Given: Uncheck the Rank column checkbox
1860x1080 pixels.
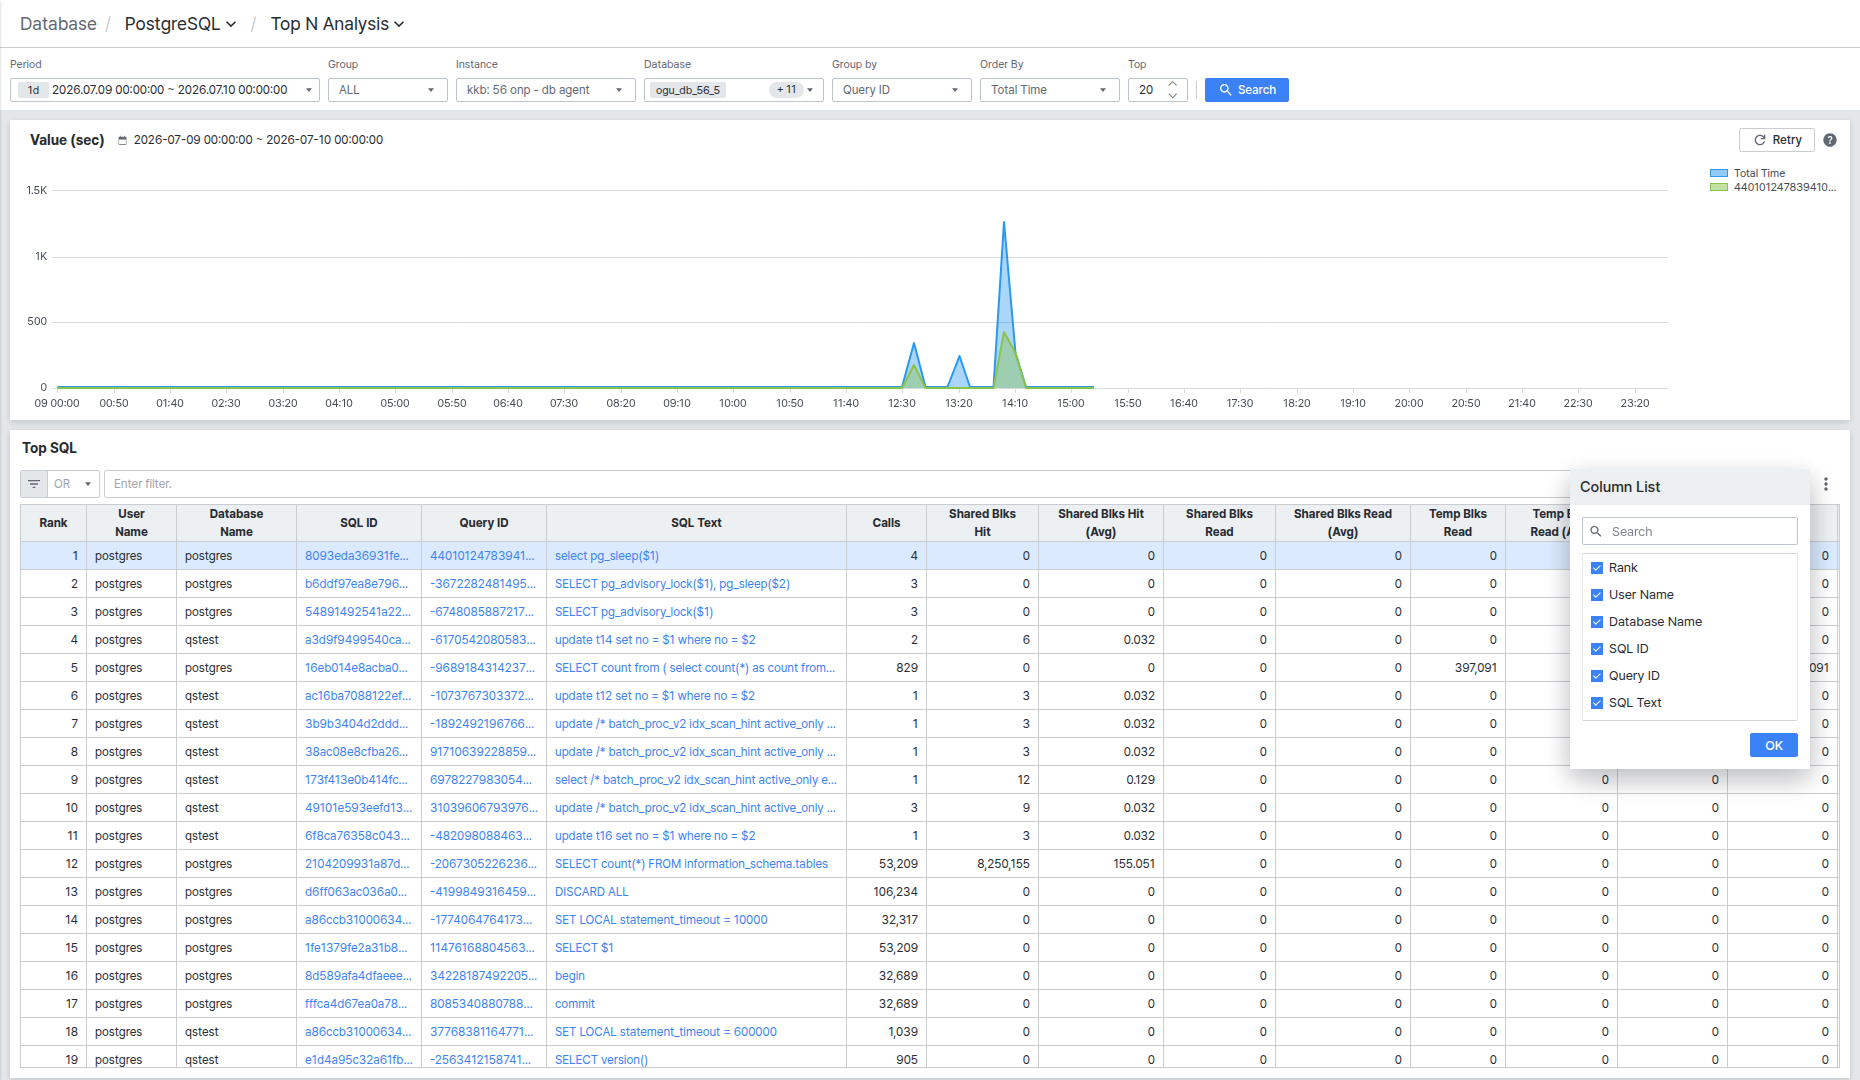Looking at the screenshot, I should 1597,568.
